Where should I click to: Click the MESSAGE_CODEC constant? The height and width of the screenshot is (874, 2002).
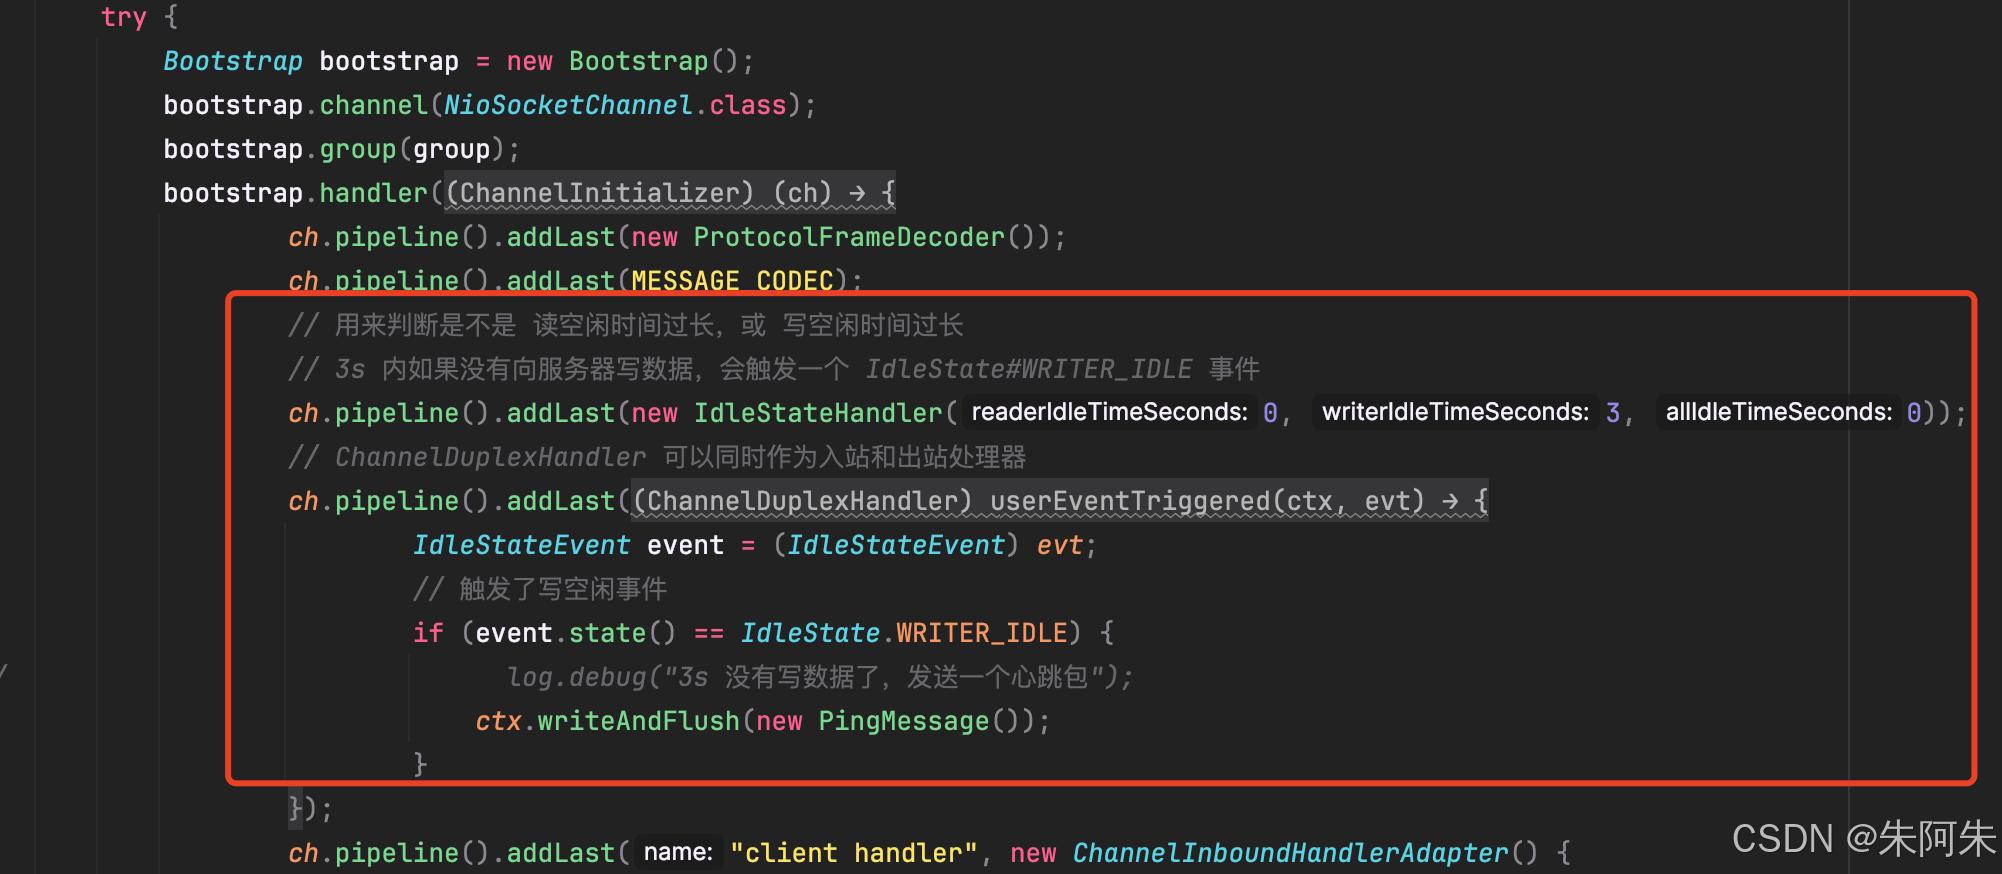[732, 281]
